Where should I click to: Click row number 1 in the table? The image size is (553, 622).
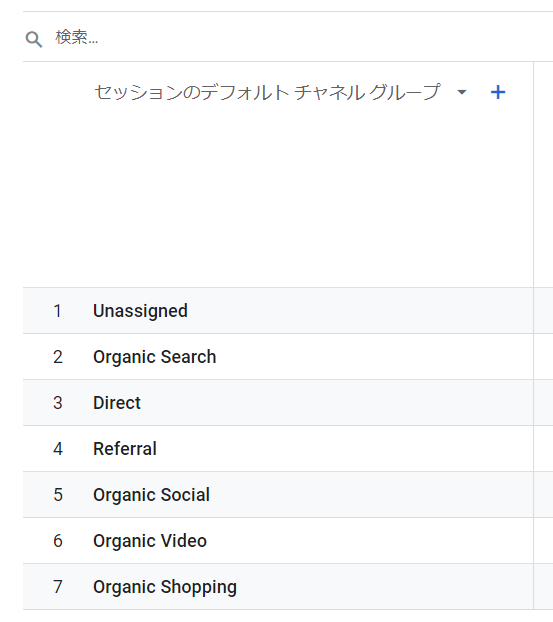58,311
